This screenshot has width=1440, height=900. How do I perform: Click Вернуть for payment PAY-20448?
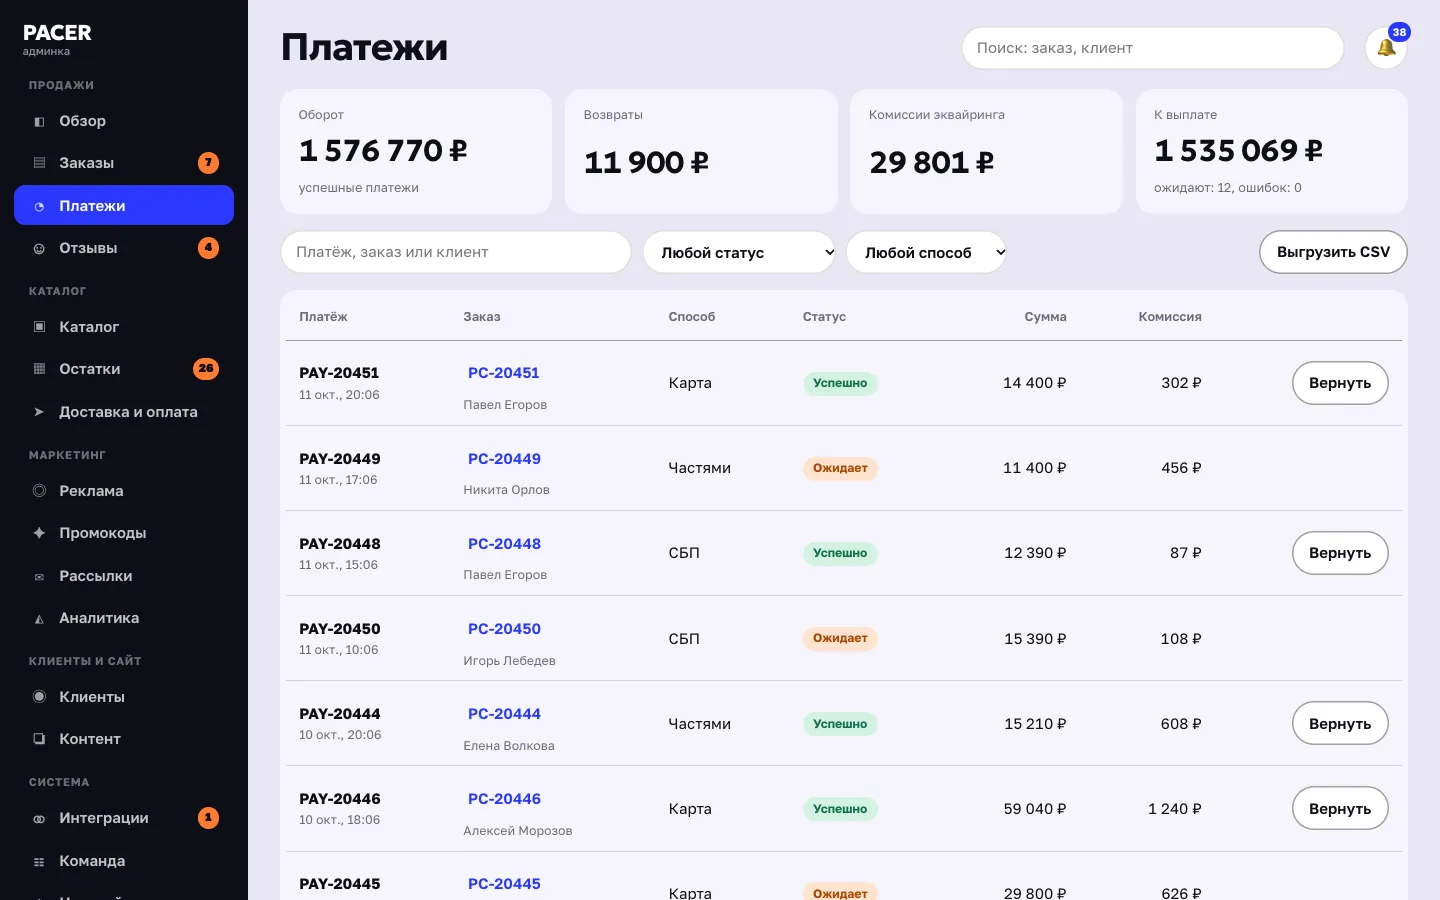(1340, 553)
